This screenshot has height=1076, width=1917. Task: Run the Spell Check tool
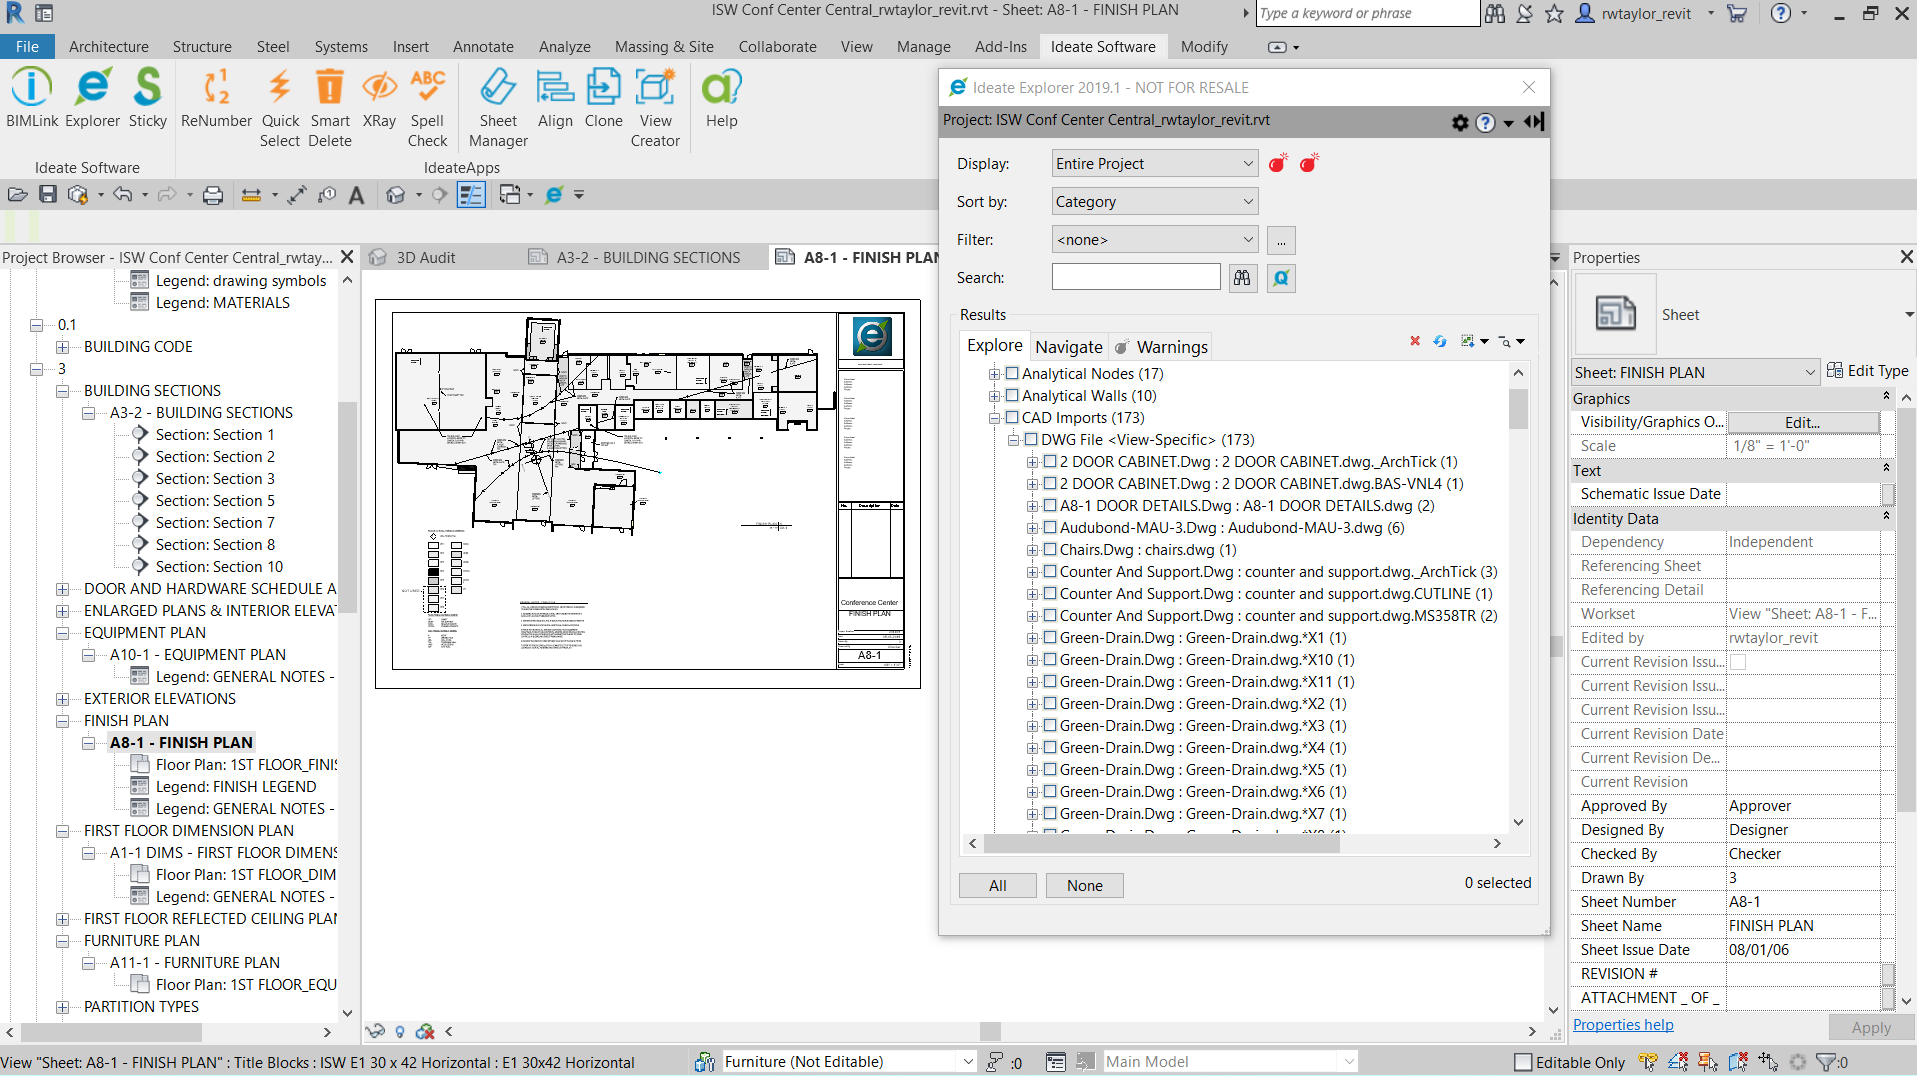[x=427, y=107]
